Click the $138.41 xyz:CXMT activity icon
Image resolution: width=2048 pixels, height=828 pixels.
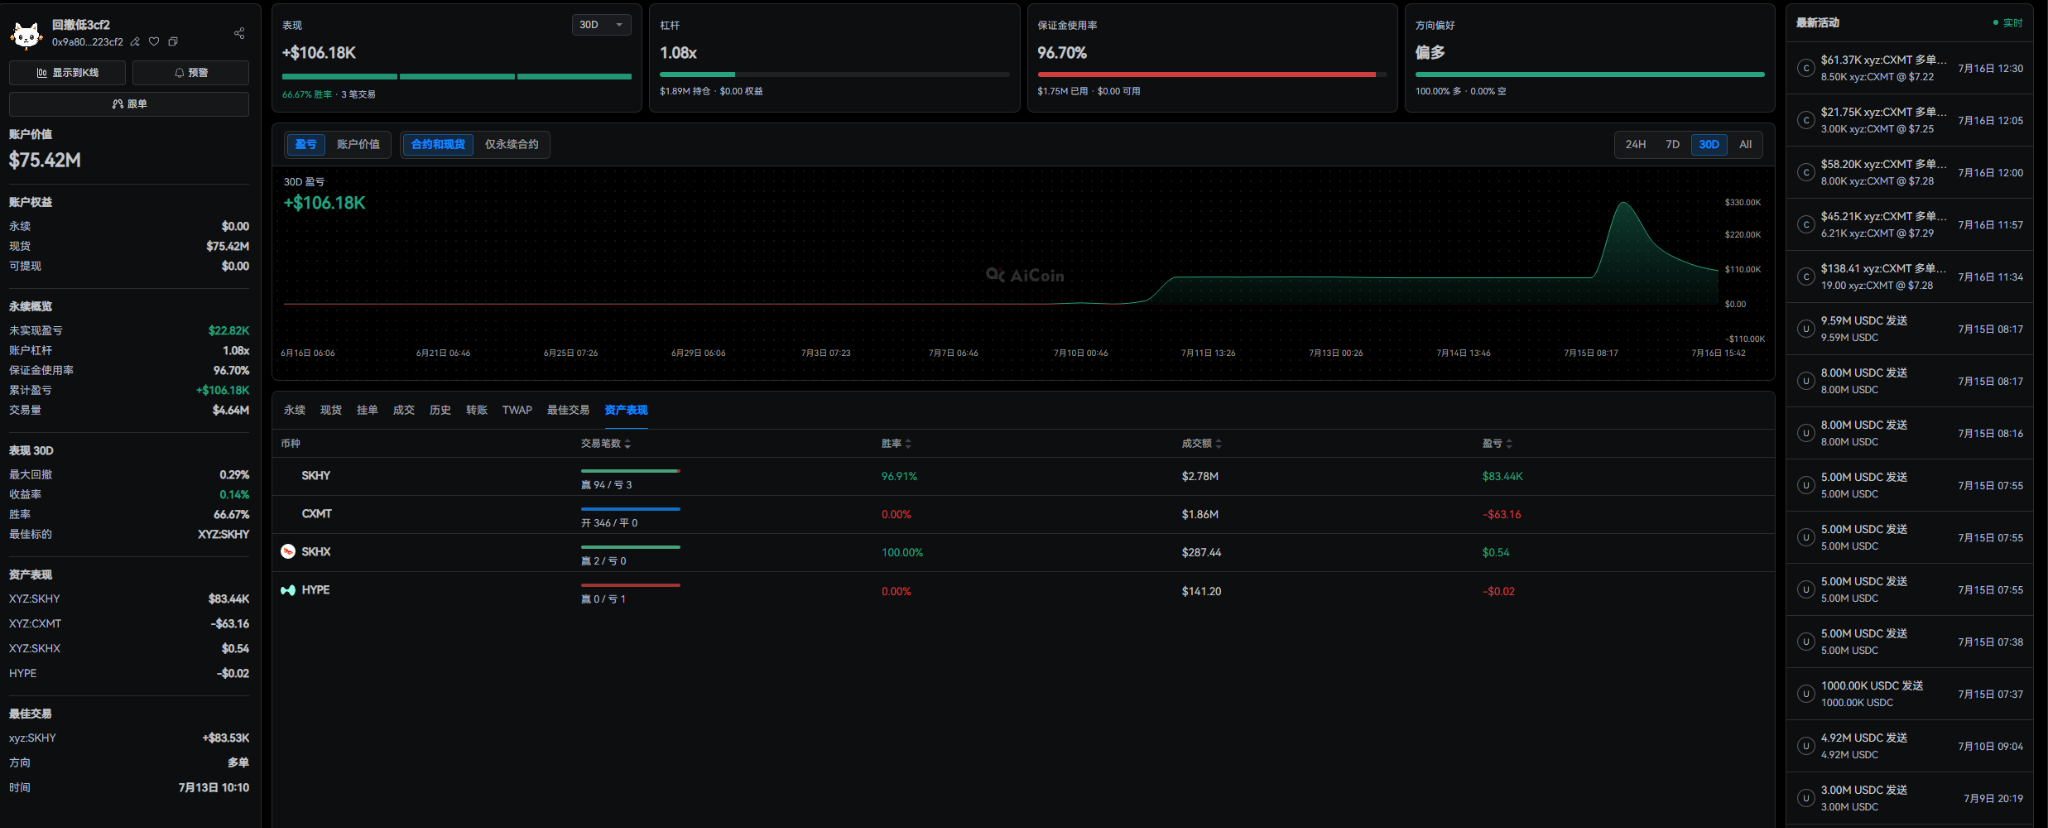(1806, 276)
